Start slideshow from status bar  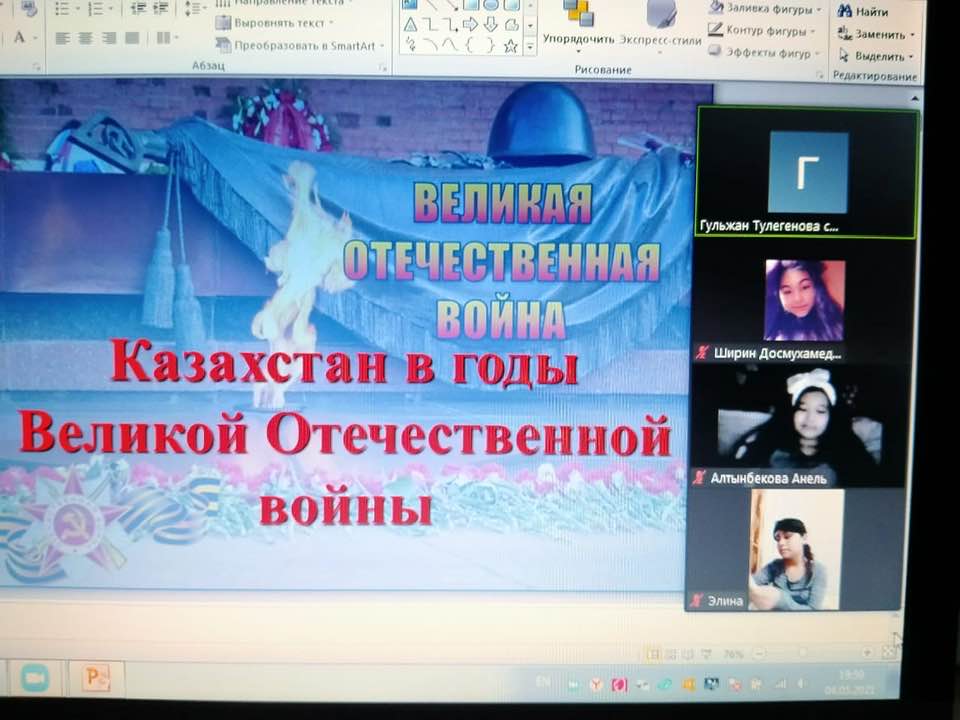point(707,654)
